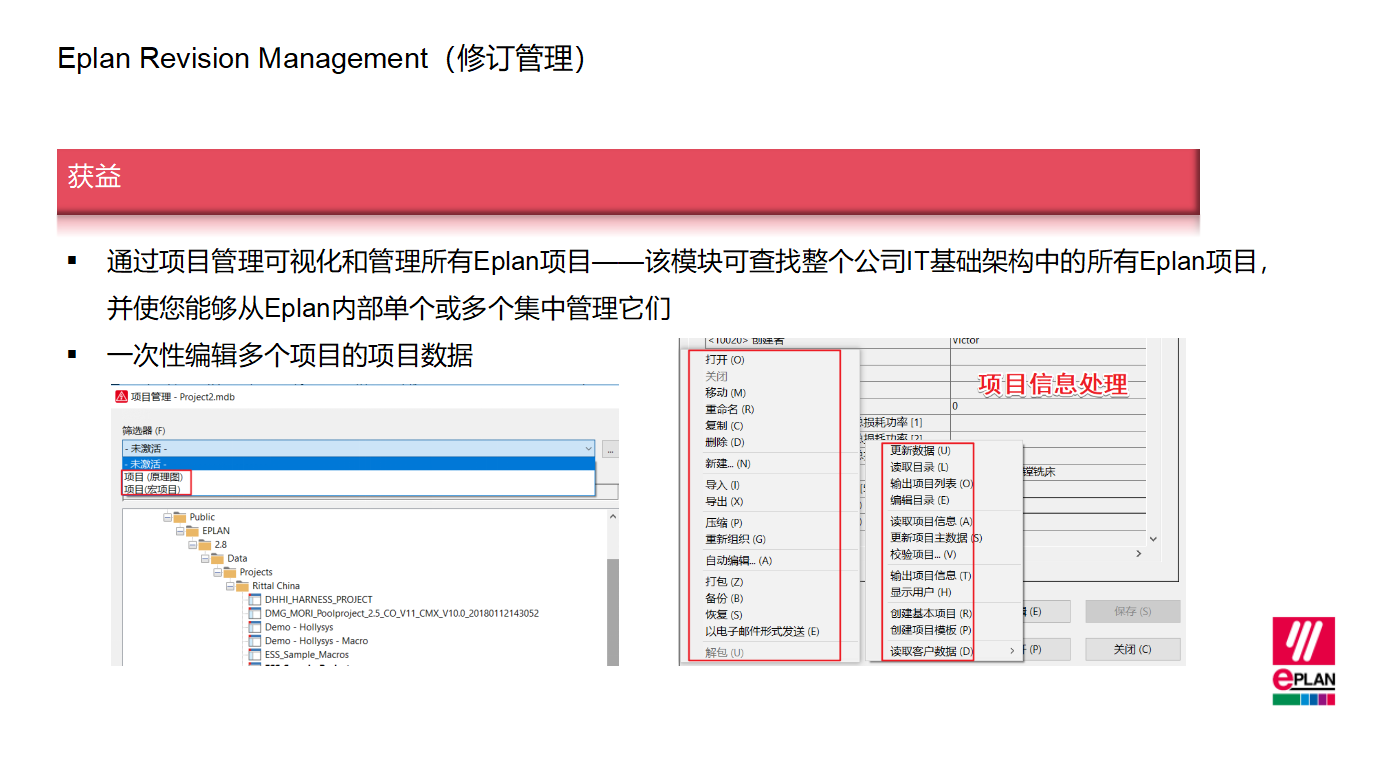Click the 关闭 (C) dialog button
The width and height of the screenshot is (1392, 779).
[1133, 649]
